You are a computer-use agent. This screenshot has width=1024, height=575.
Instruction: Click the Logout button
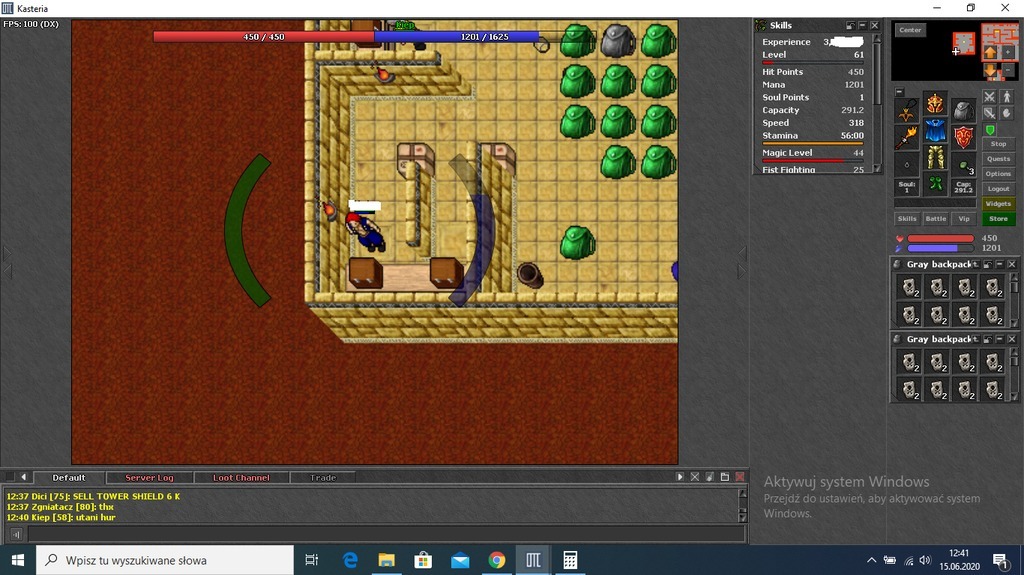coord(999,189)
